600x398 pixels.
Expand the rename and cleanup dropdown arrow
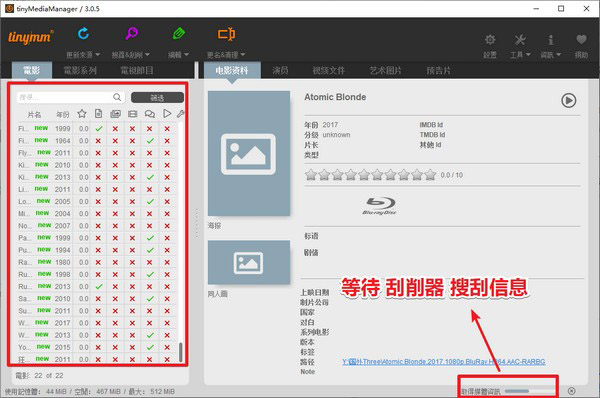(x=243, y=55)
